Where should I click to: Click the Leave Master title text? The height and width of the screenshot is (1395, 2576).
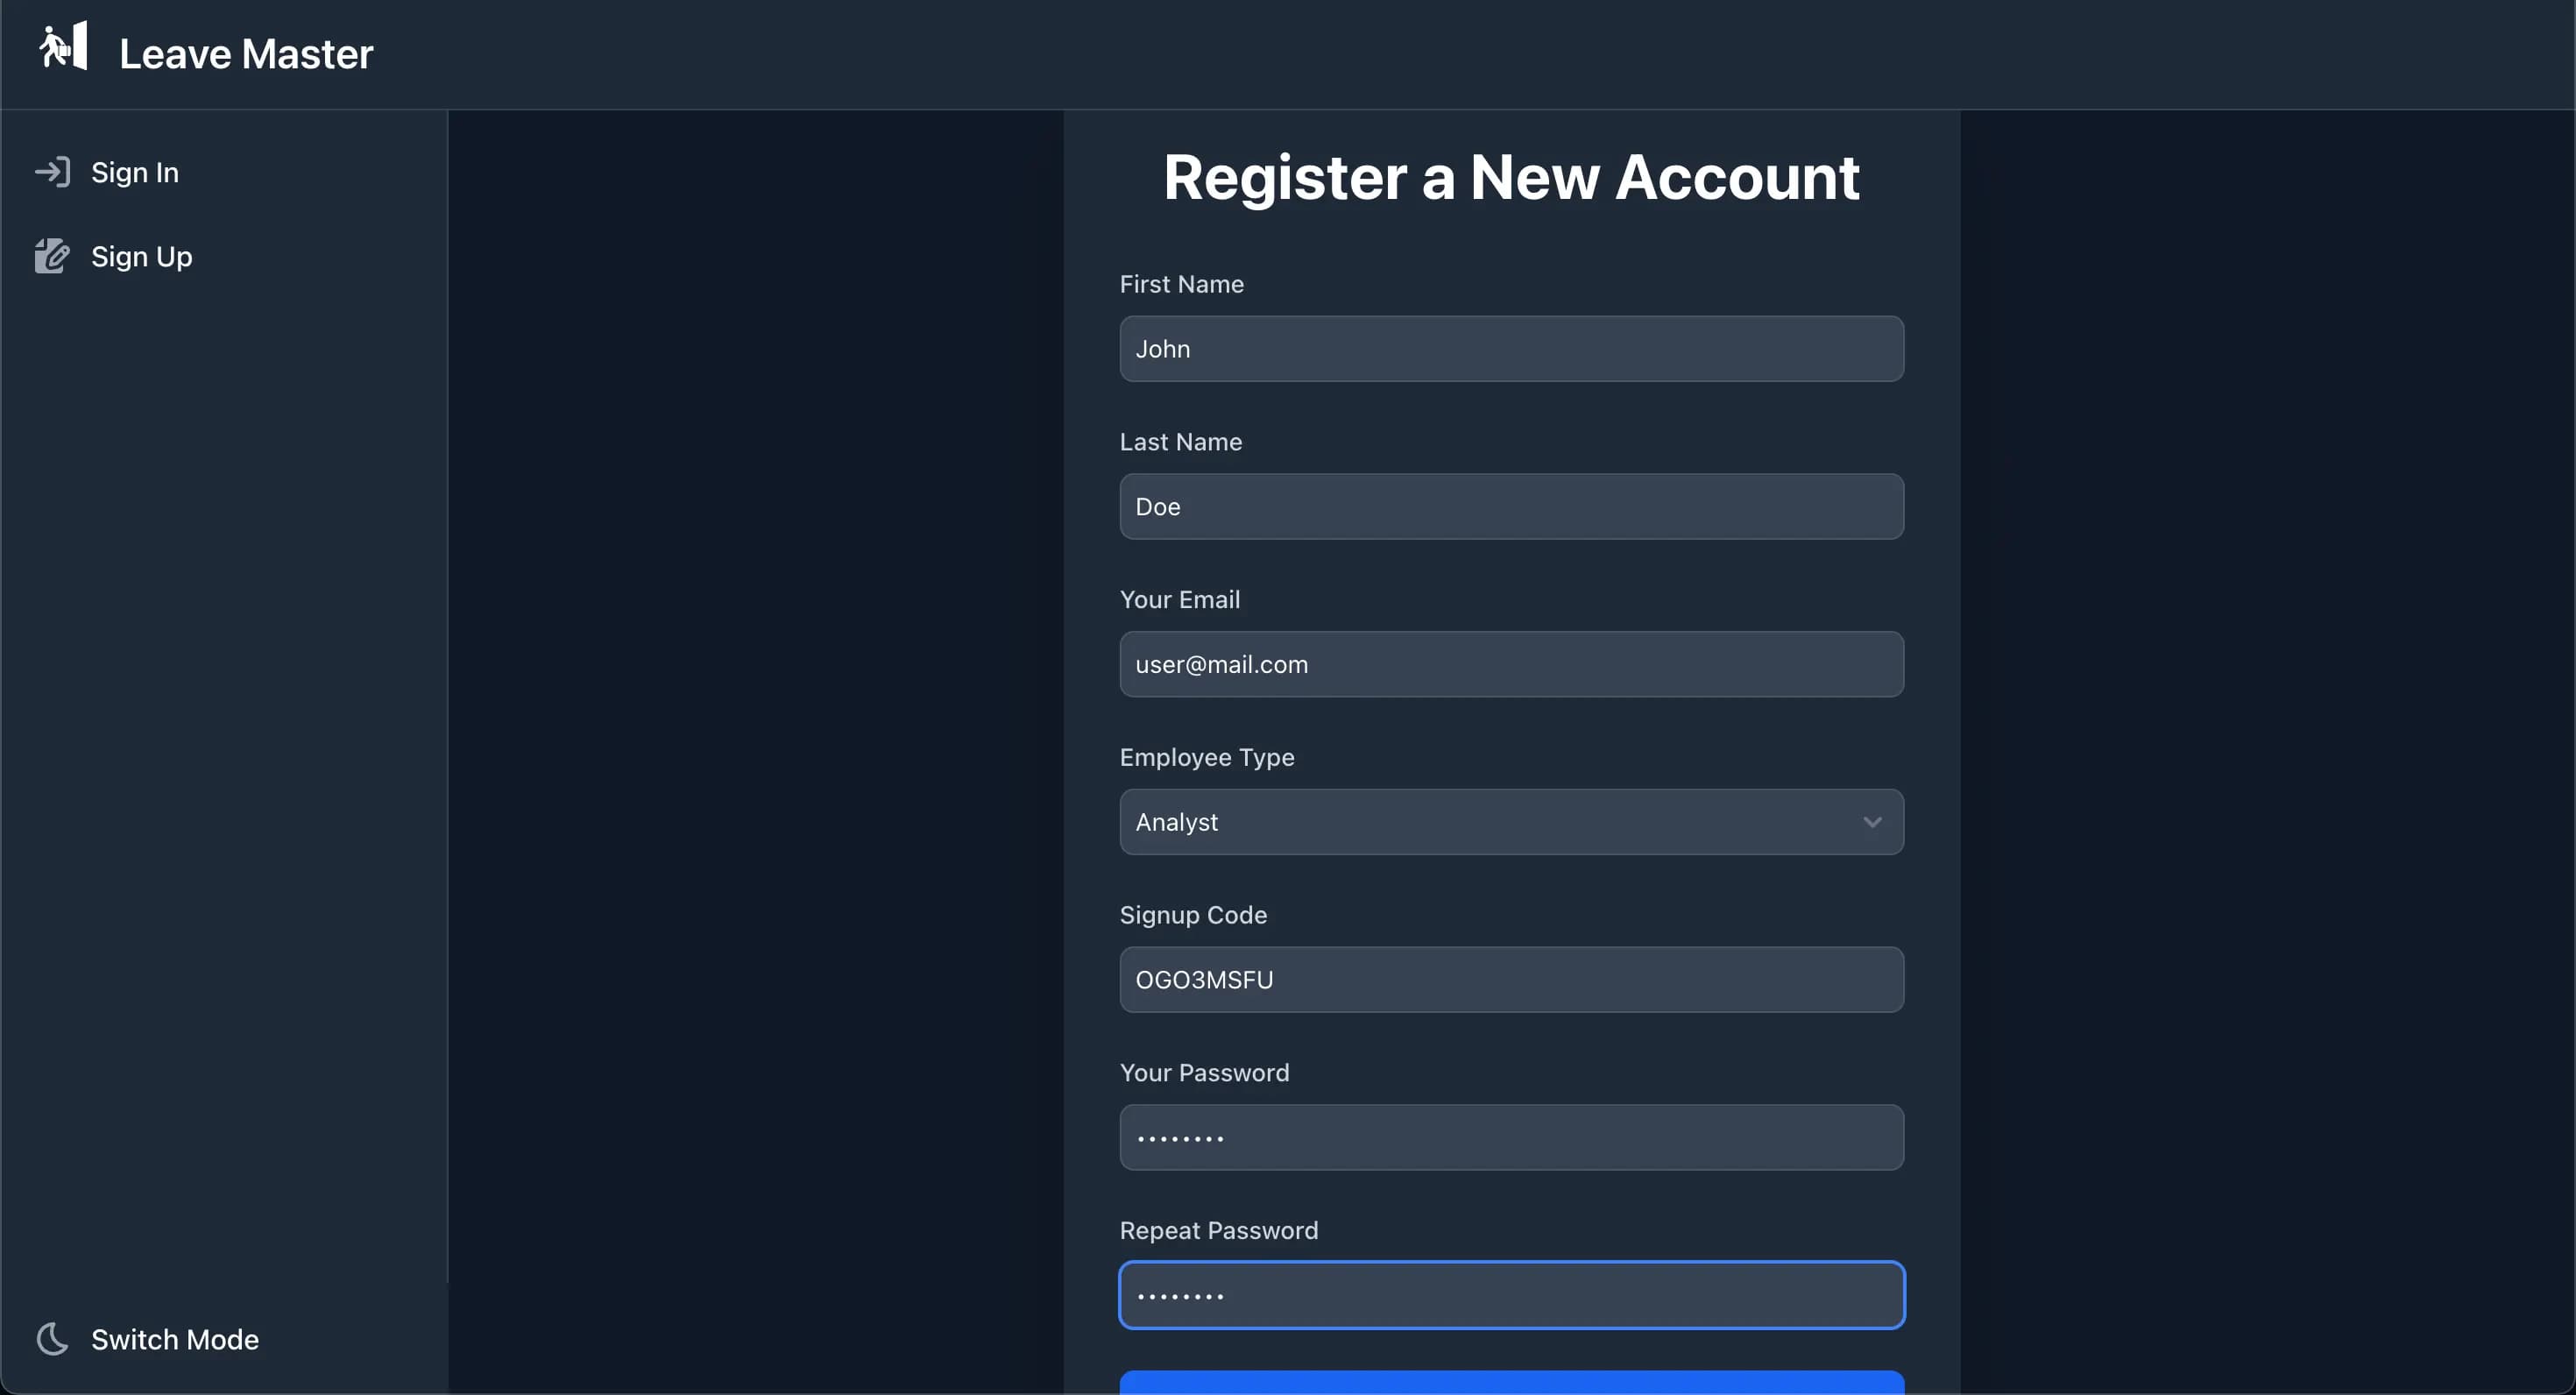click(246, 54)
